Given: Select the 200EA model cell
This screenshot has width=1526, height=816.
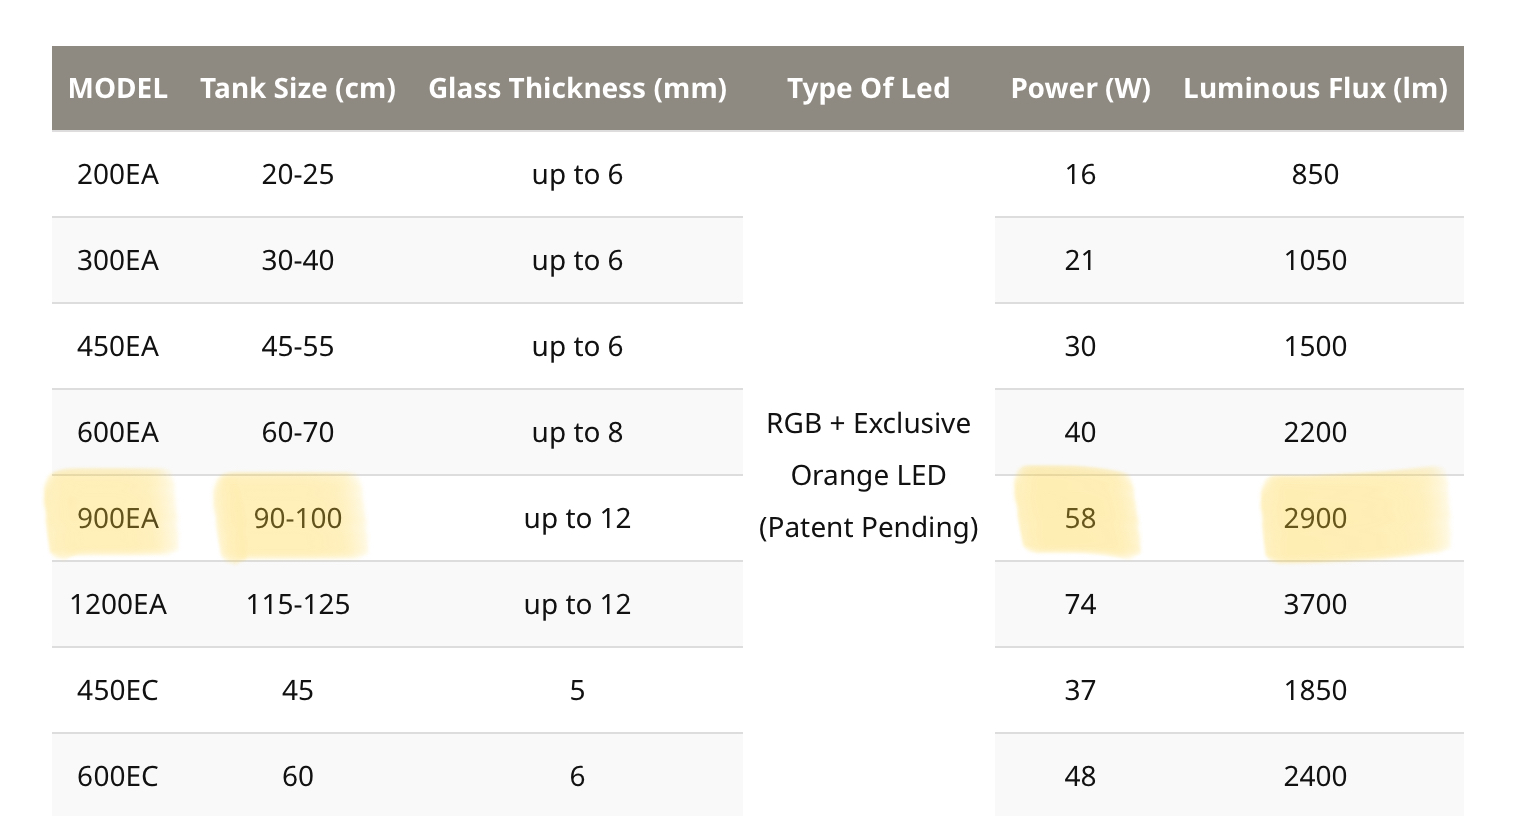Looking at the screenshot, I should [117, 174].
